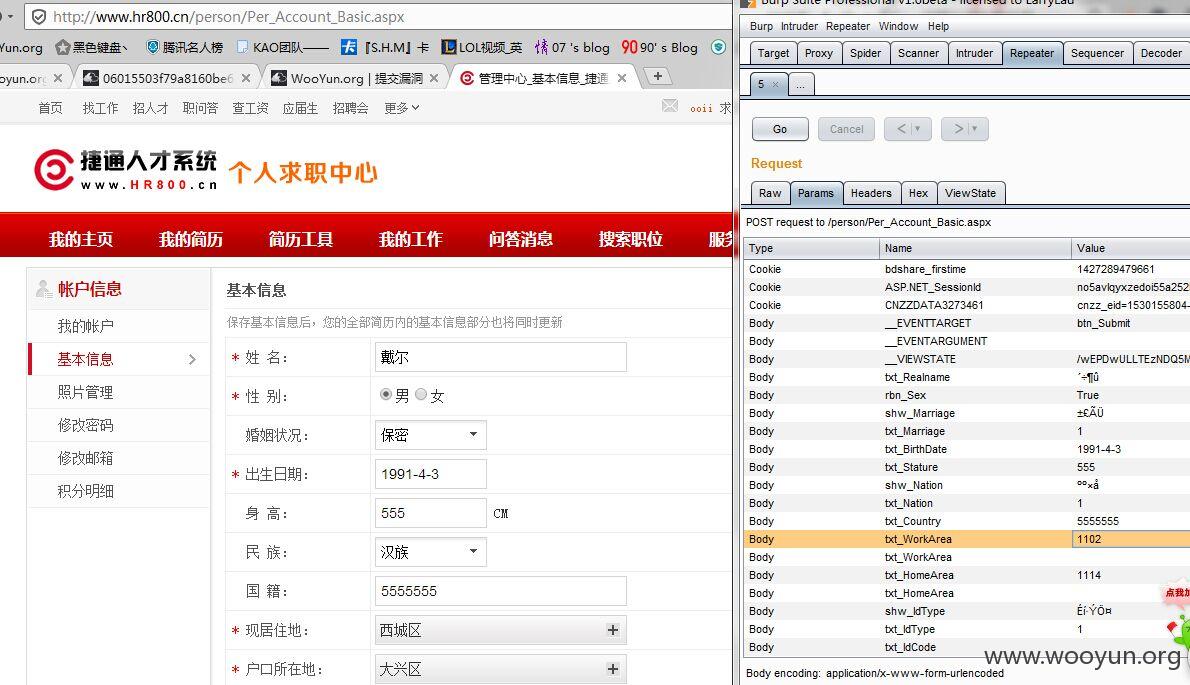Viewport: 1190px width, 685px height.
Task: Click the Go button in Repeater
Action: pos(780,129)
